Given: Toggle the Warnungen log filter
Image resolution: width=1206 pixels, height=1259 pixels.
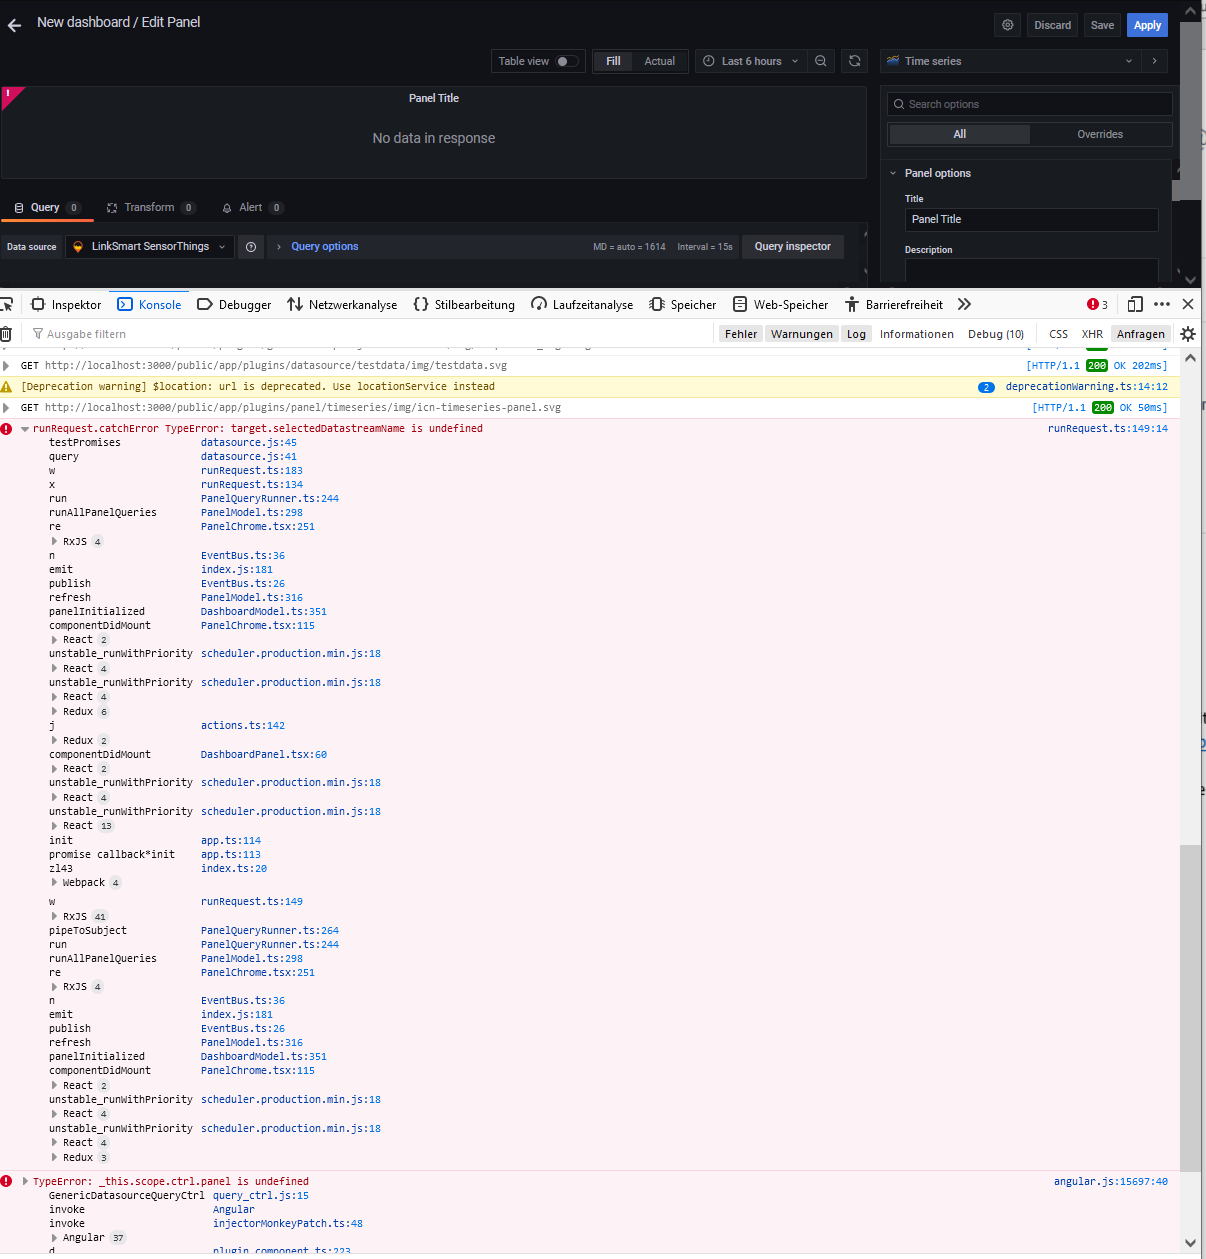Looking at the screenshot, I should (x=801, y=333).
